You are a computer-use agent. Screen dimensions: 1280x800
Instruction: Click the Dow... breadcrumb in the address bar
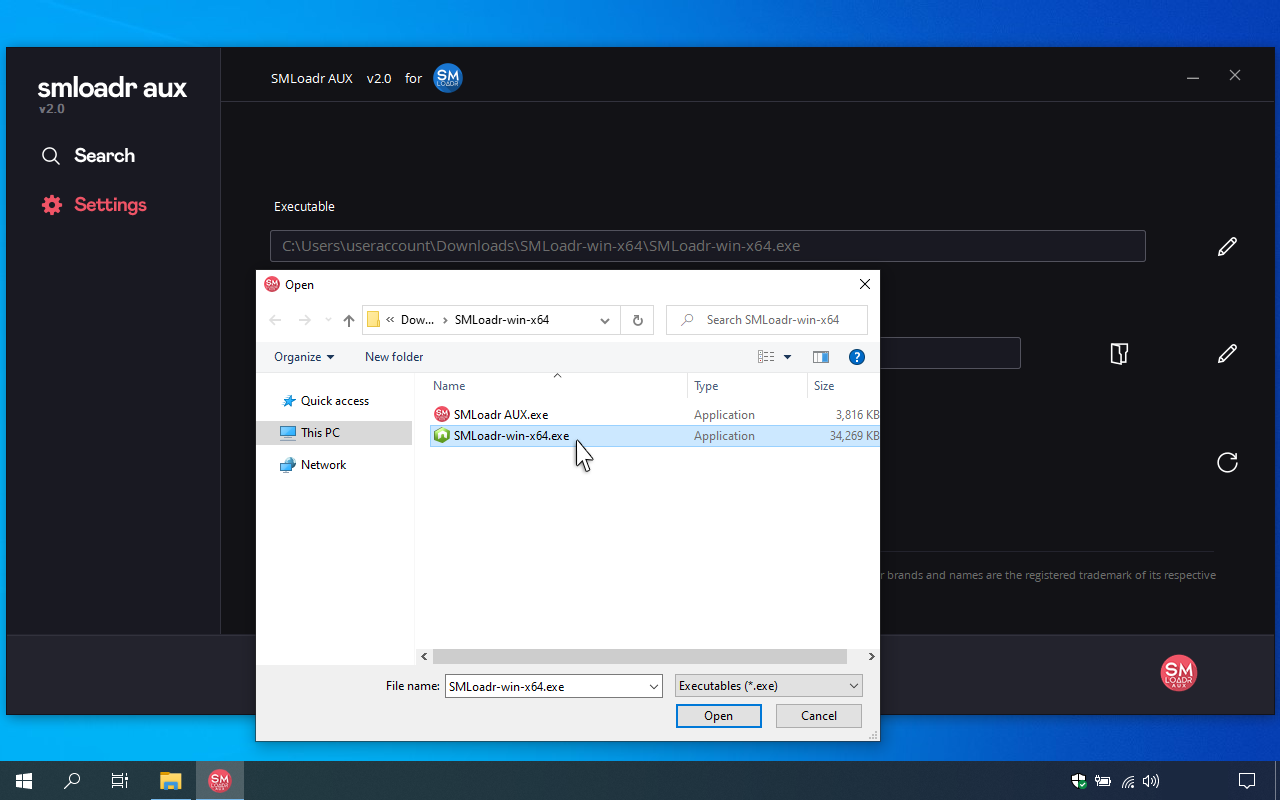point(418,320)
